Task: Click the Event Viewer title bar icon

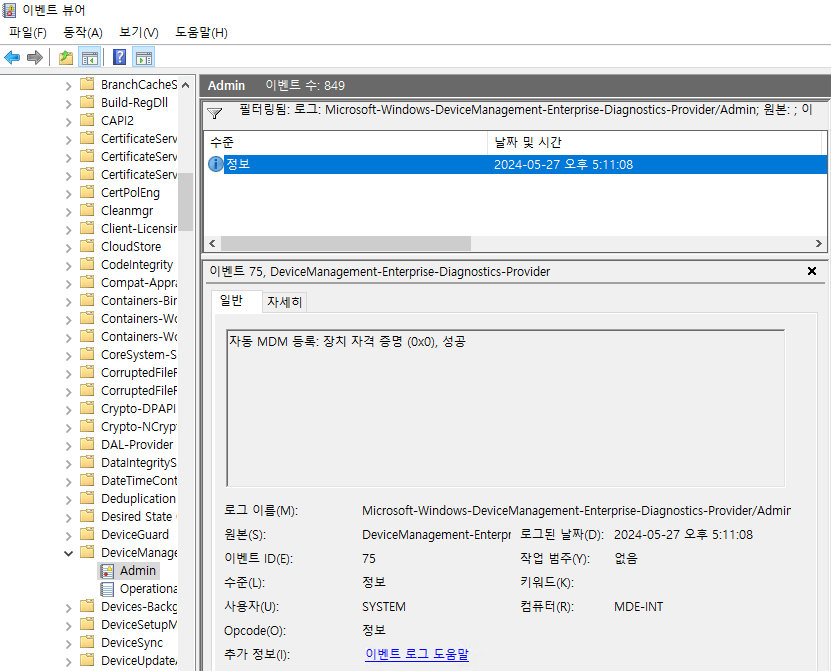Action: [x=9, y=10]
